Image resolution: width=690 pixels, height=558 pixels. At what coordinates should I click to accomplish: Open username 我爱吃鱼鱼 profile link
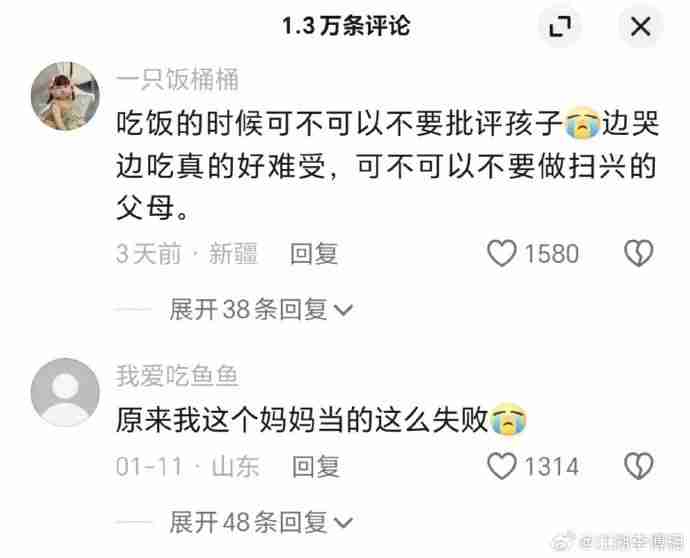[x=177, y=376]
